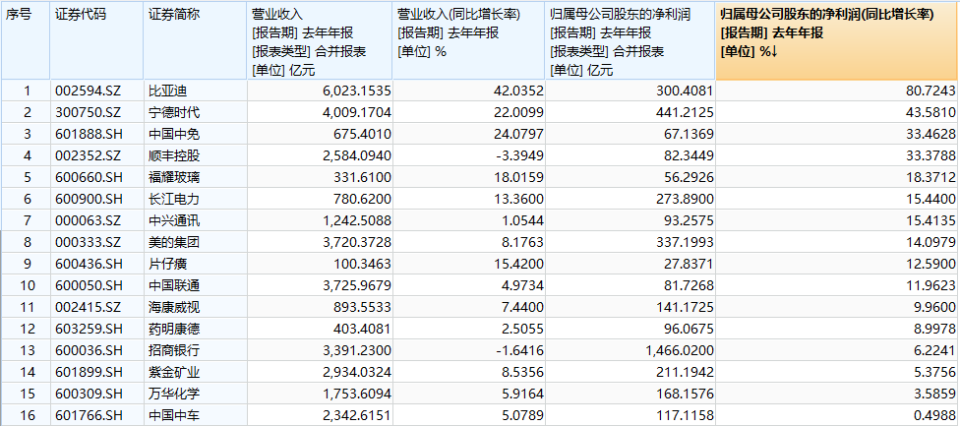Select the 宁德时代 row name
Screen dimensions: 960x426
click(x=174, y=113)
